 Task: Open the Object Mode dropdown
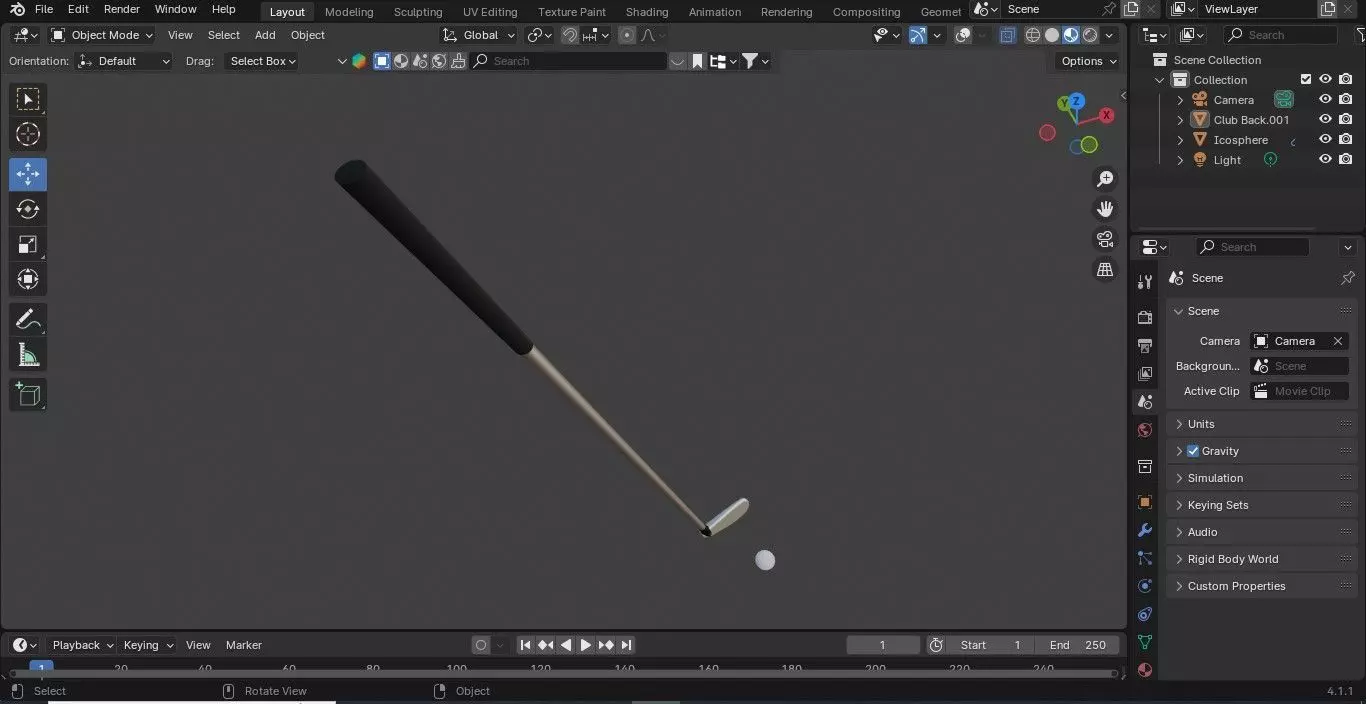pyautogui.click(x=102, y=35)
